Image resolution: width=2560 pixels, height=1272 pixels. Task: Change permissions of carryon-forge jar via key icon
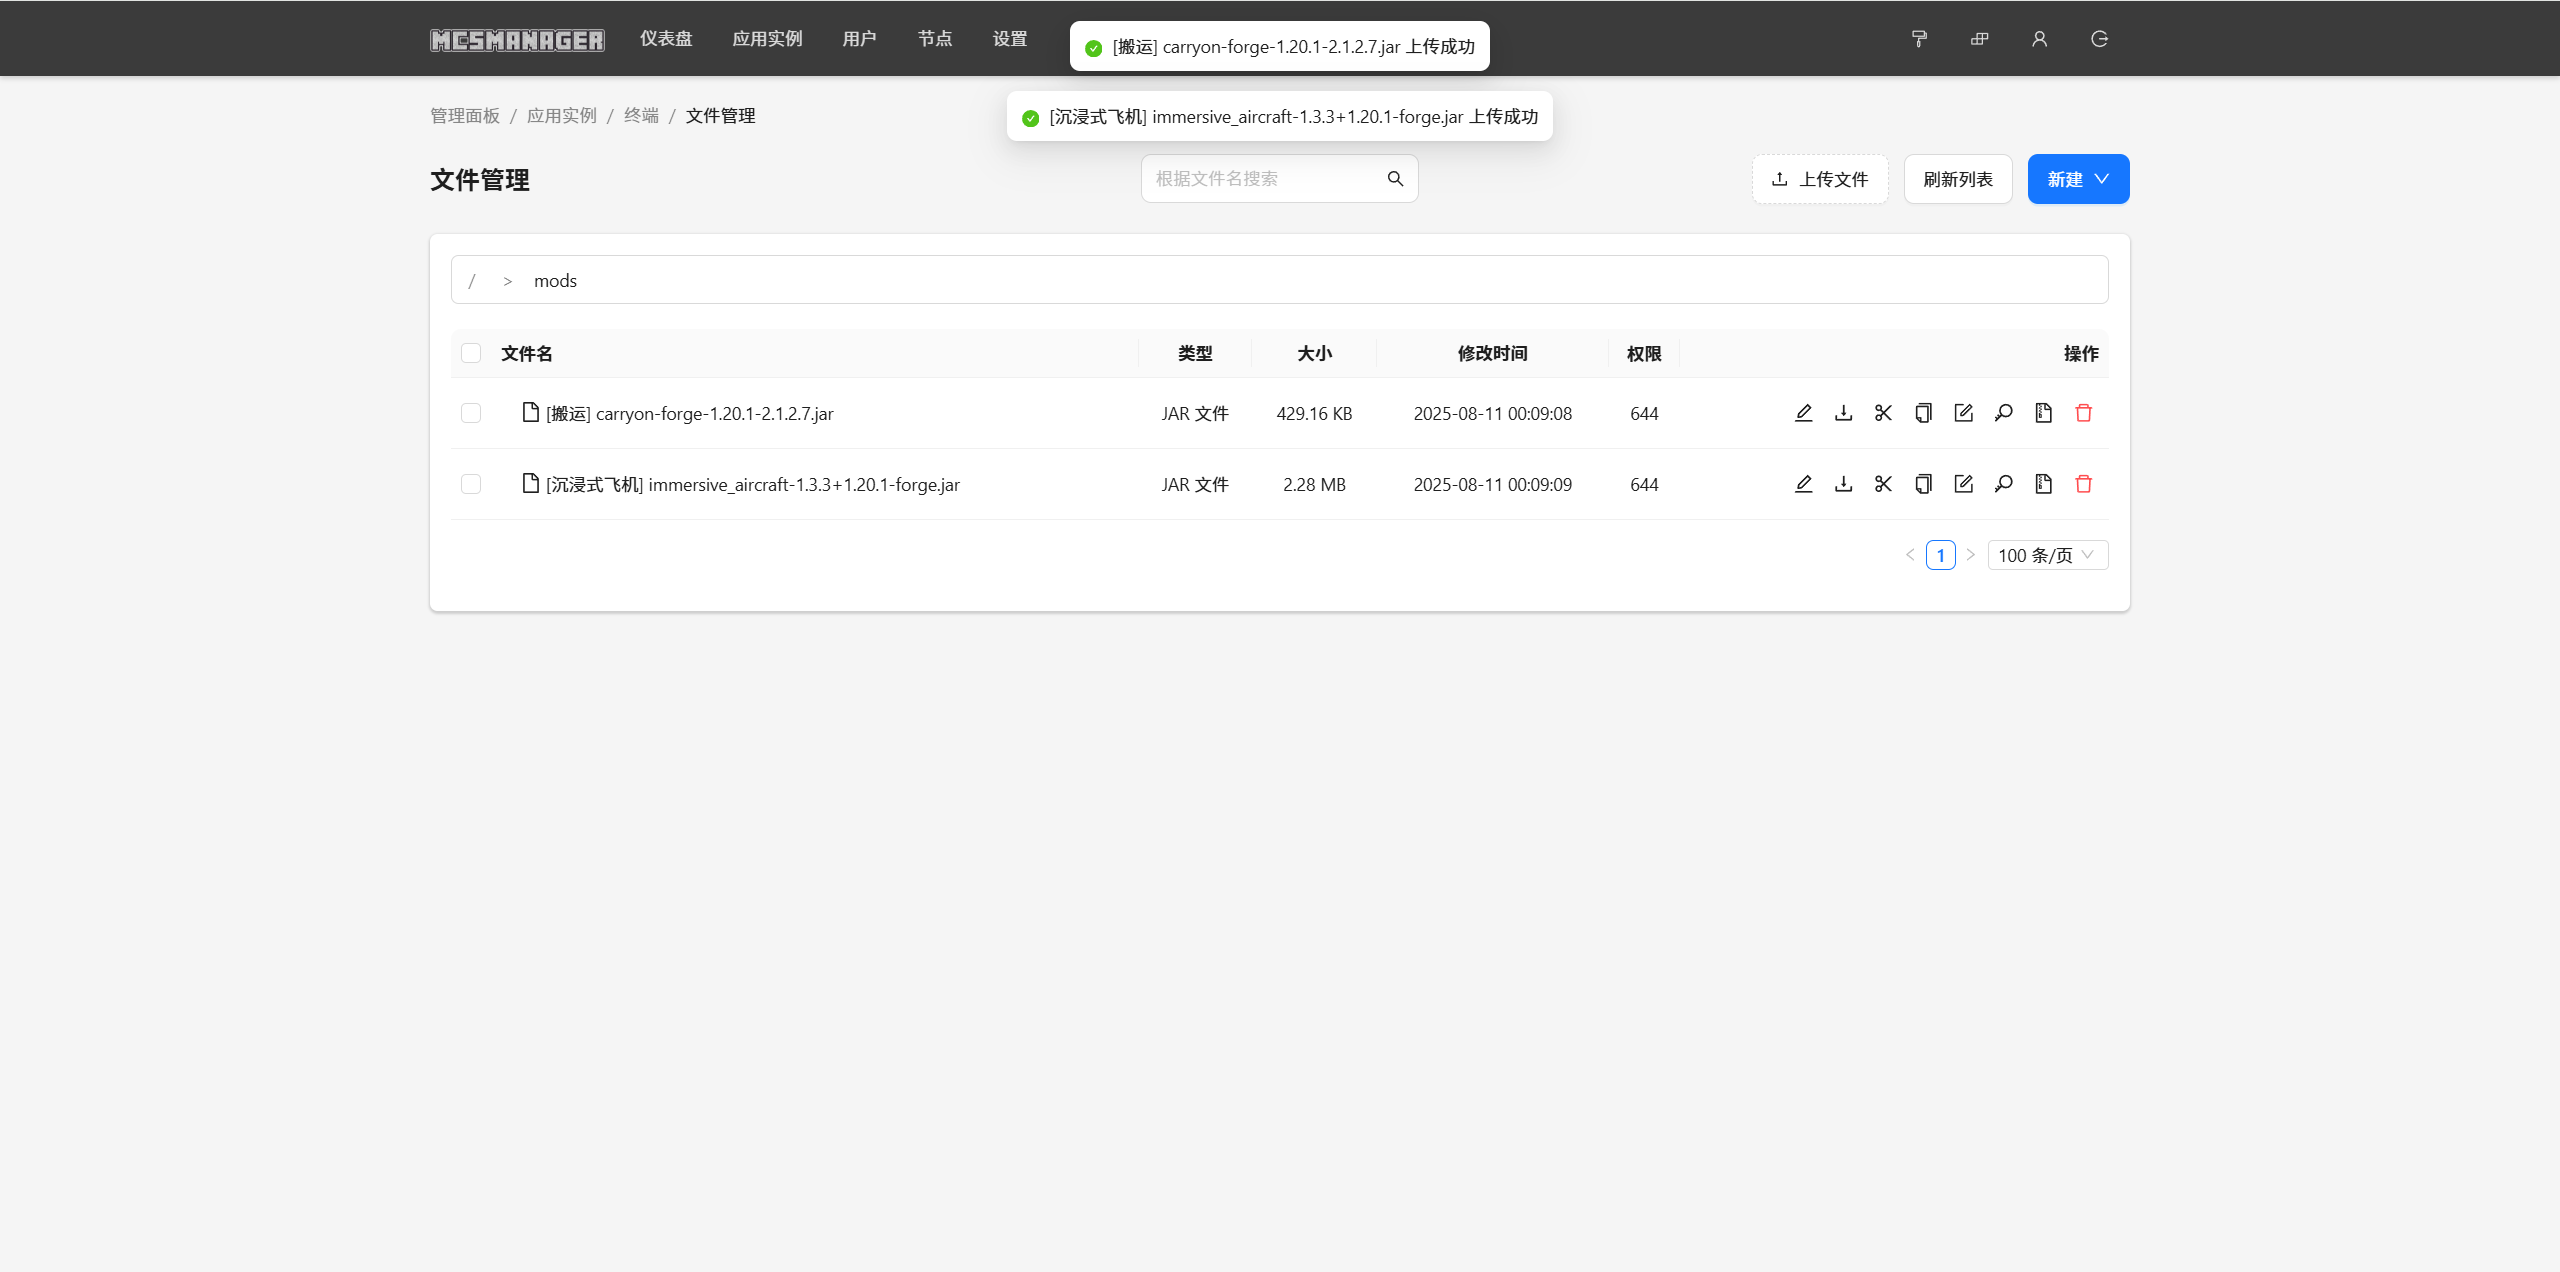2003,413
